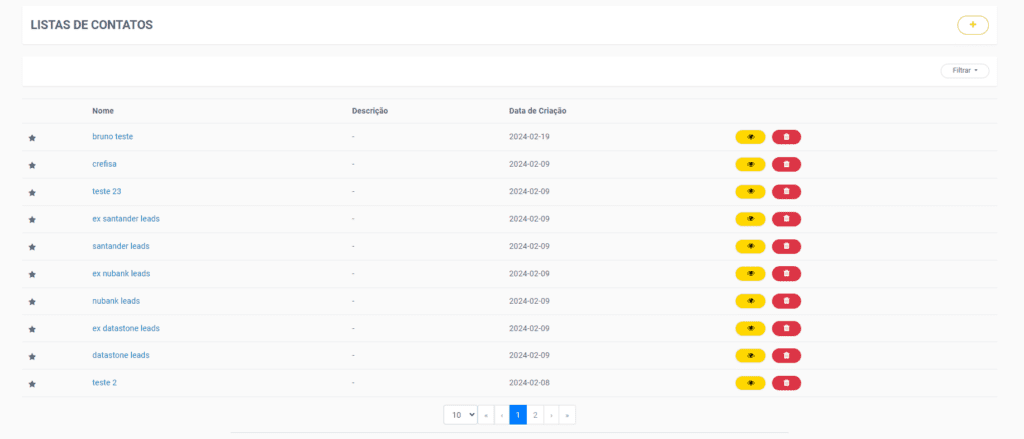The height and width of the screenshot is (439, 1024).
Task: Delete the ex santander leads list
Action: [x=786, y=219]
